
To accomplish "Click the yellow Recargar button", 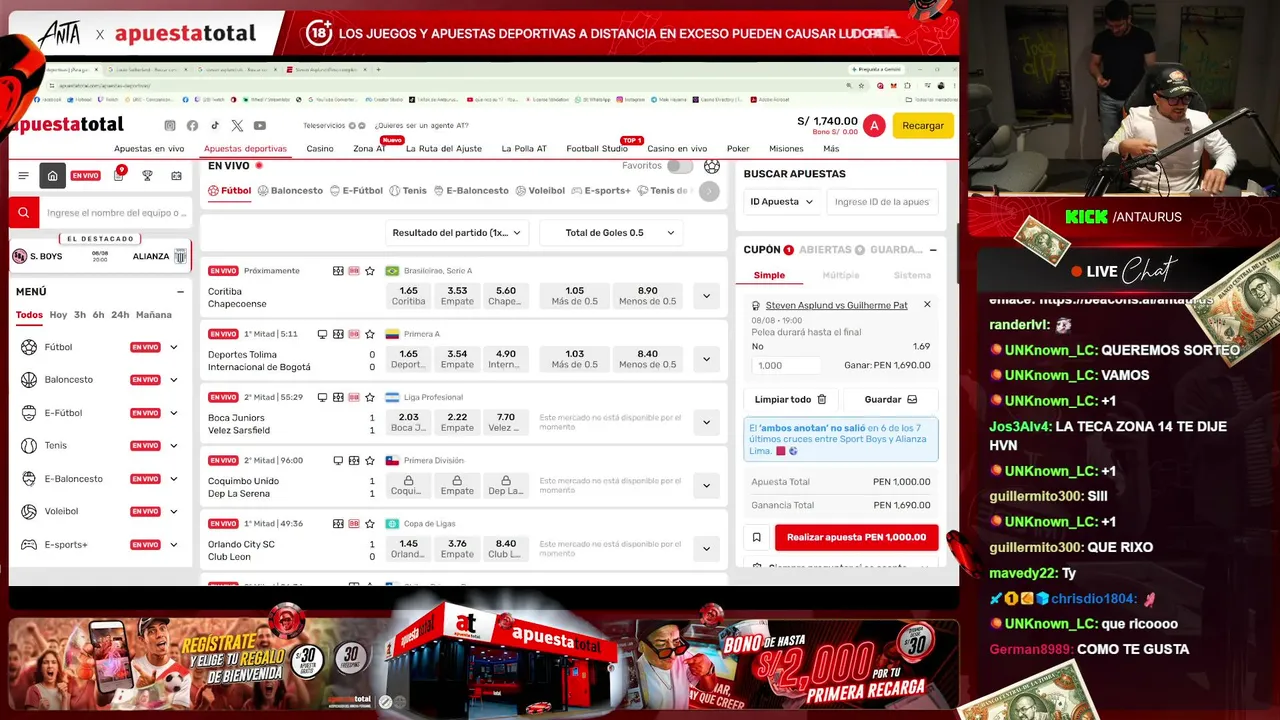I will click(x=923, y=126).
